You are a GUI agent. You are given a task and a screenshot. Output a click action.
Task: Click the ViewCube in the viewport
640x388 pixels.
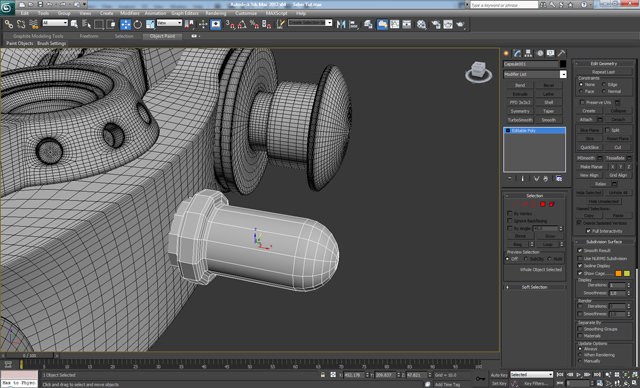[478, 71]
